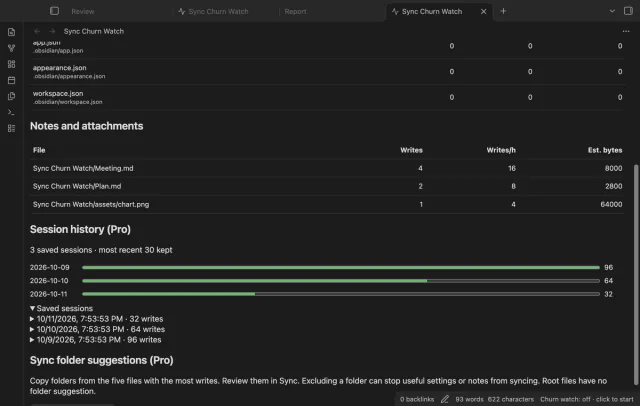Insert template using the ribbon copy icon
Image resolution: width=640 pixels, height=406 pixels.
pos(11,96)
